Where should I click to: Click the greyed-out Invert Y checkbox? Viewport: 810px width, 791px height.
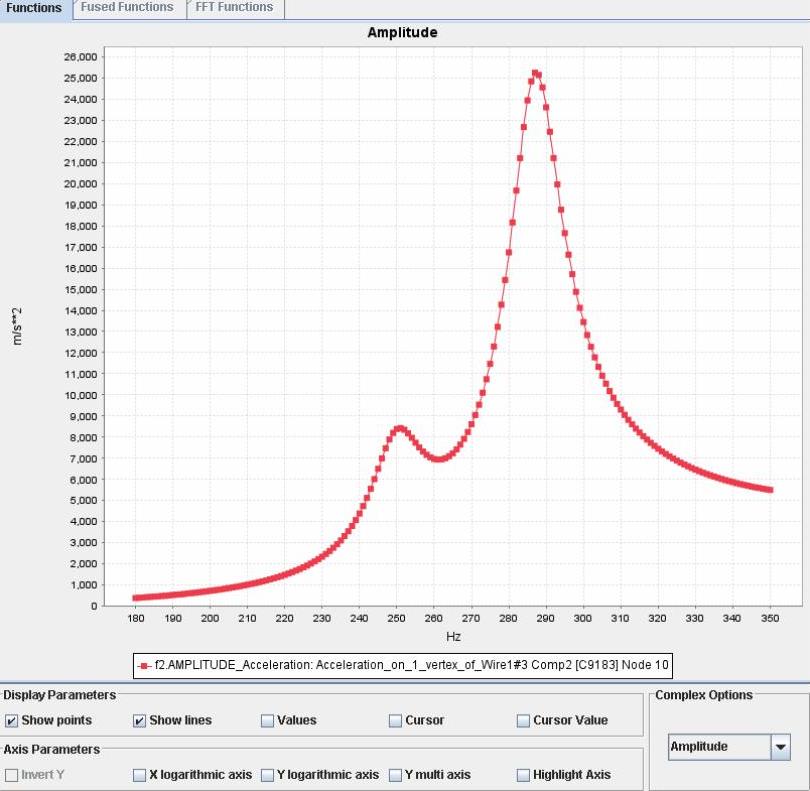click(12, 775)
